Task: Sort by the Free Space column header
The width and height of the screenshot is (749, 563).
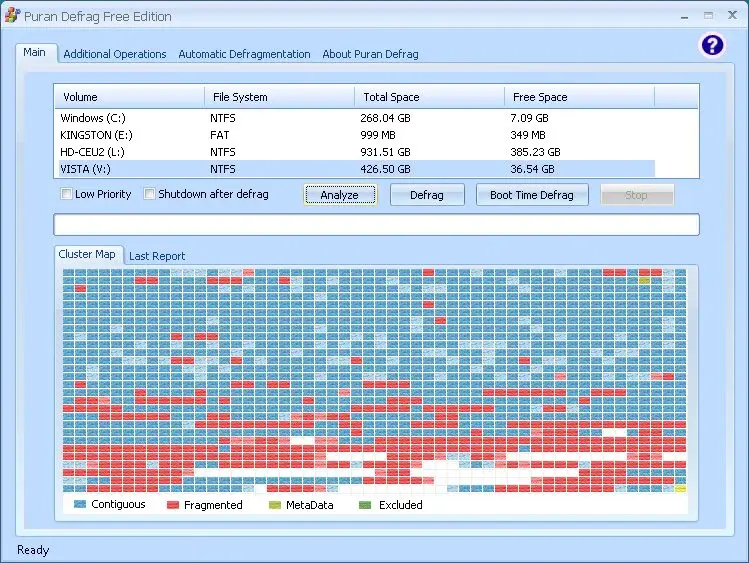Action: pyautogui.click(x=579, y=97)
